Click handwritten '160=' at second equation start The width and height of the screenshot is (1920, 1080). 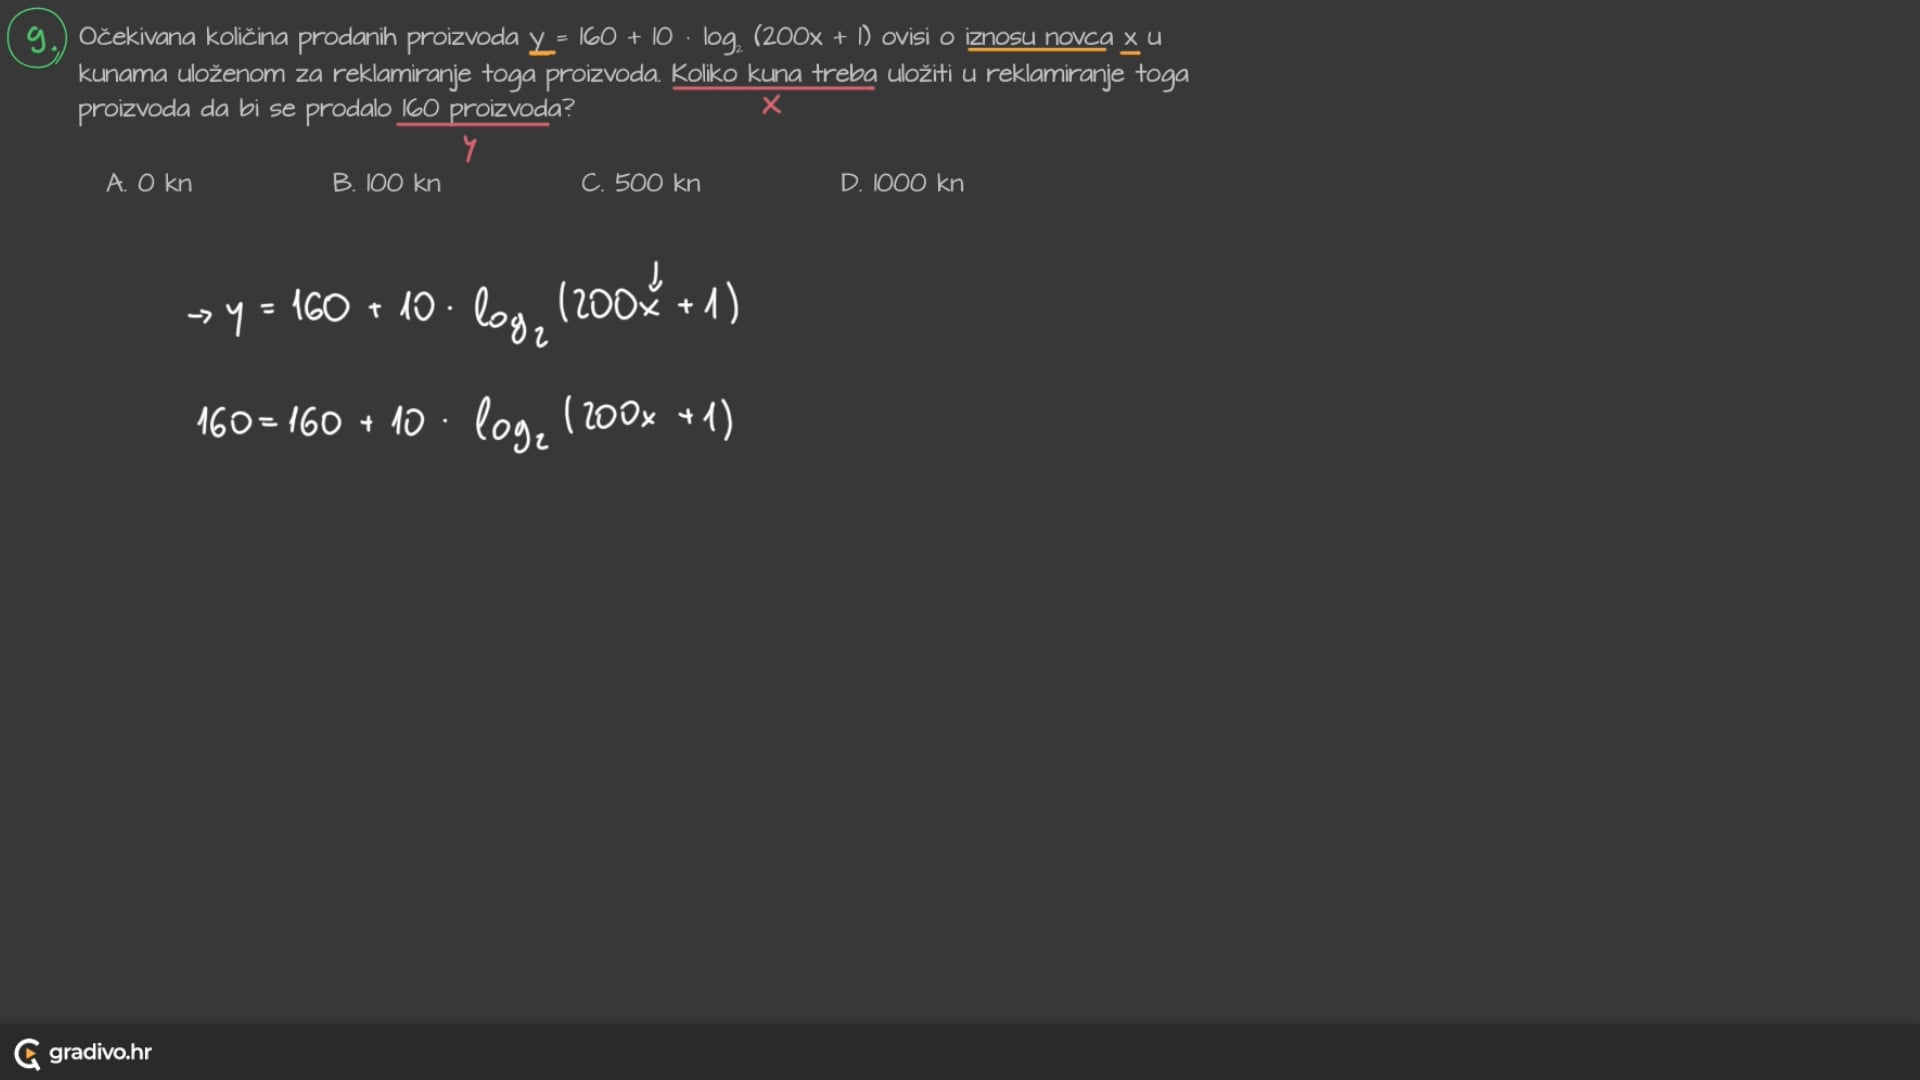[236, 422]
